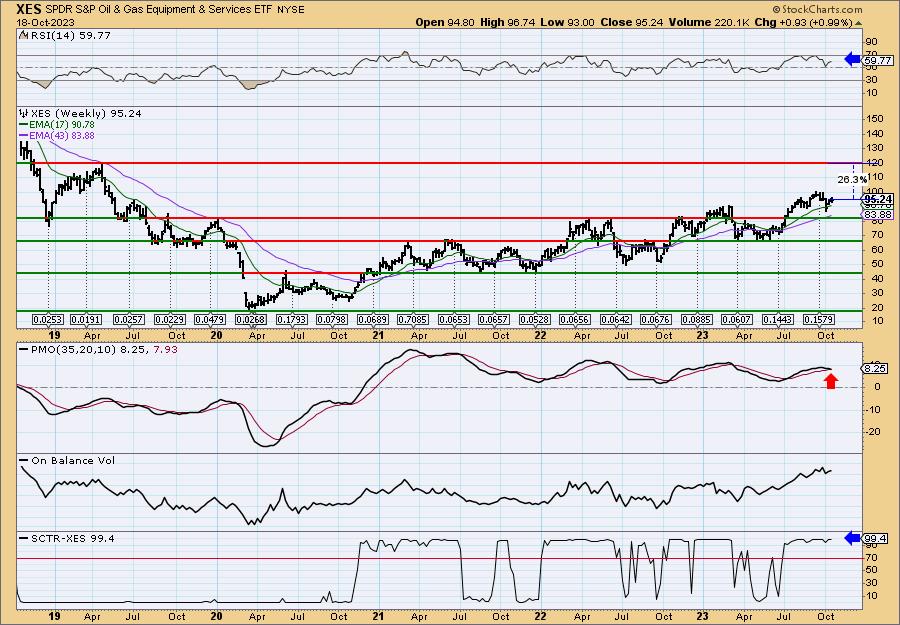Click the PMO(35,20,10) 8.25 legend label
The width and height of the screenshot is (900, 625).
pyautogui.click(x=89, y=348)
